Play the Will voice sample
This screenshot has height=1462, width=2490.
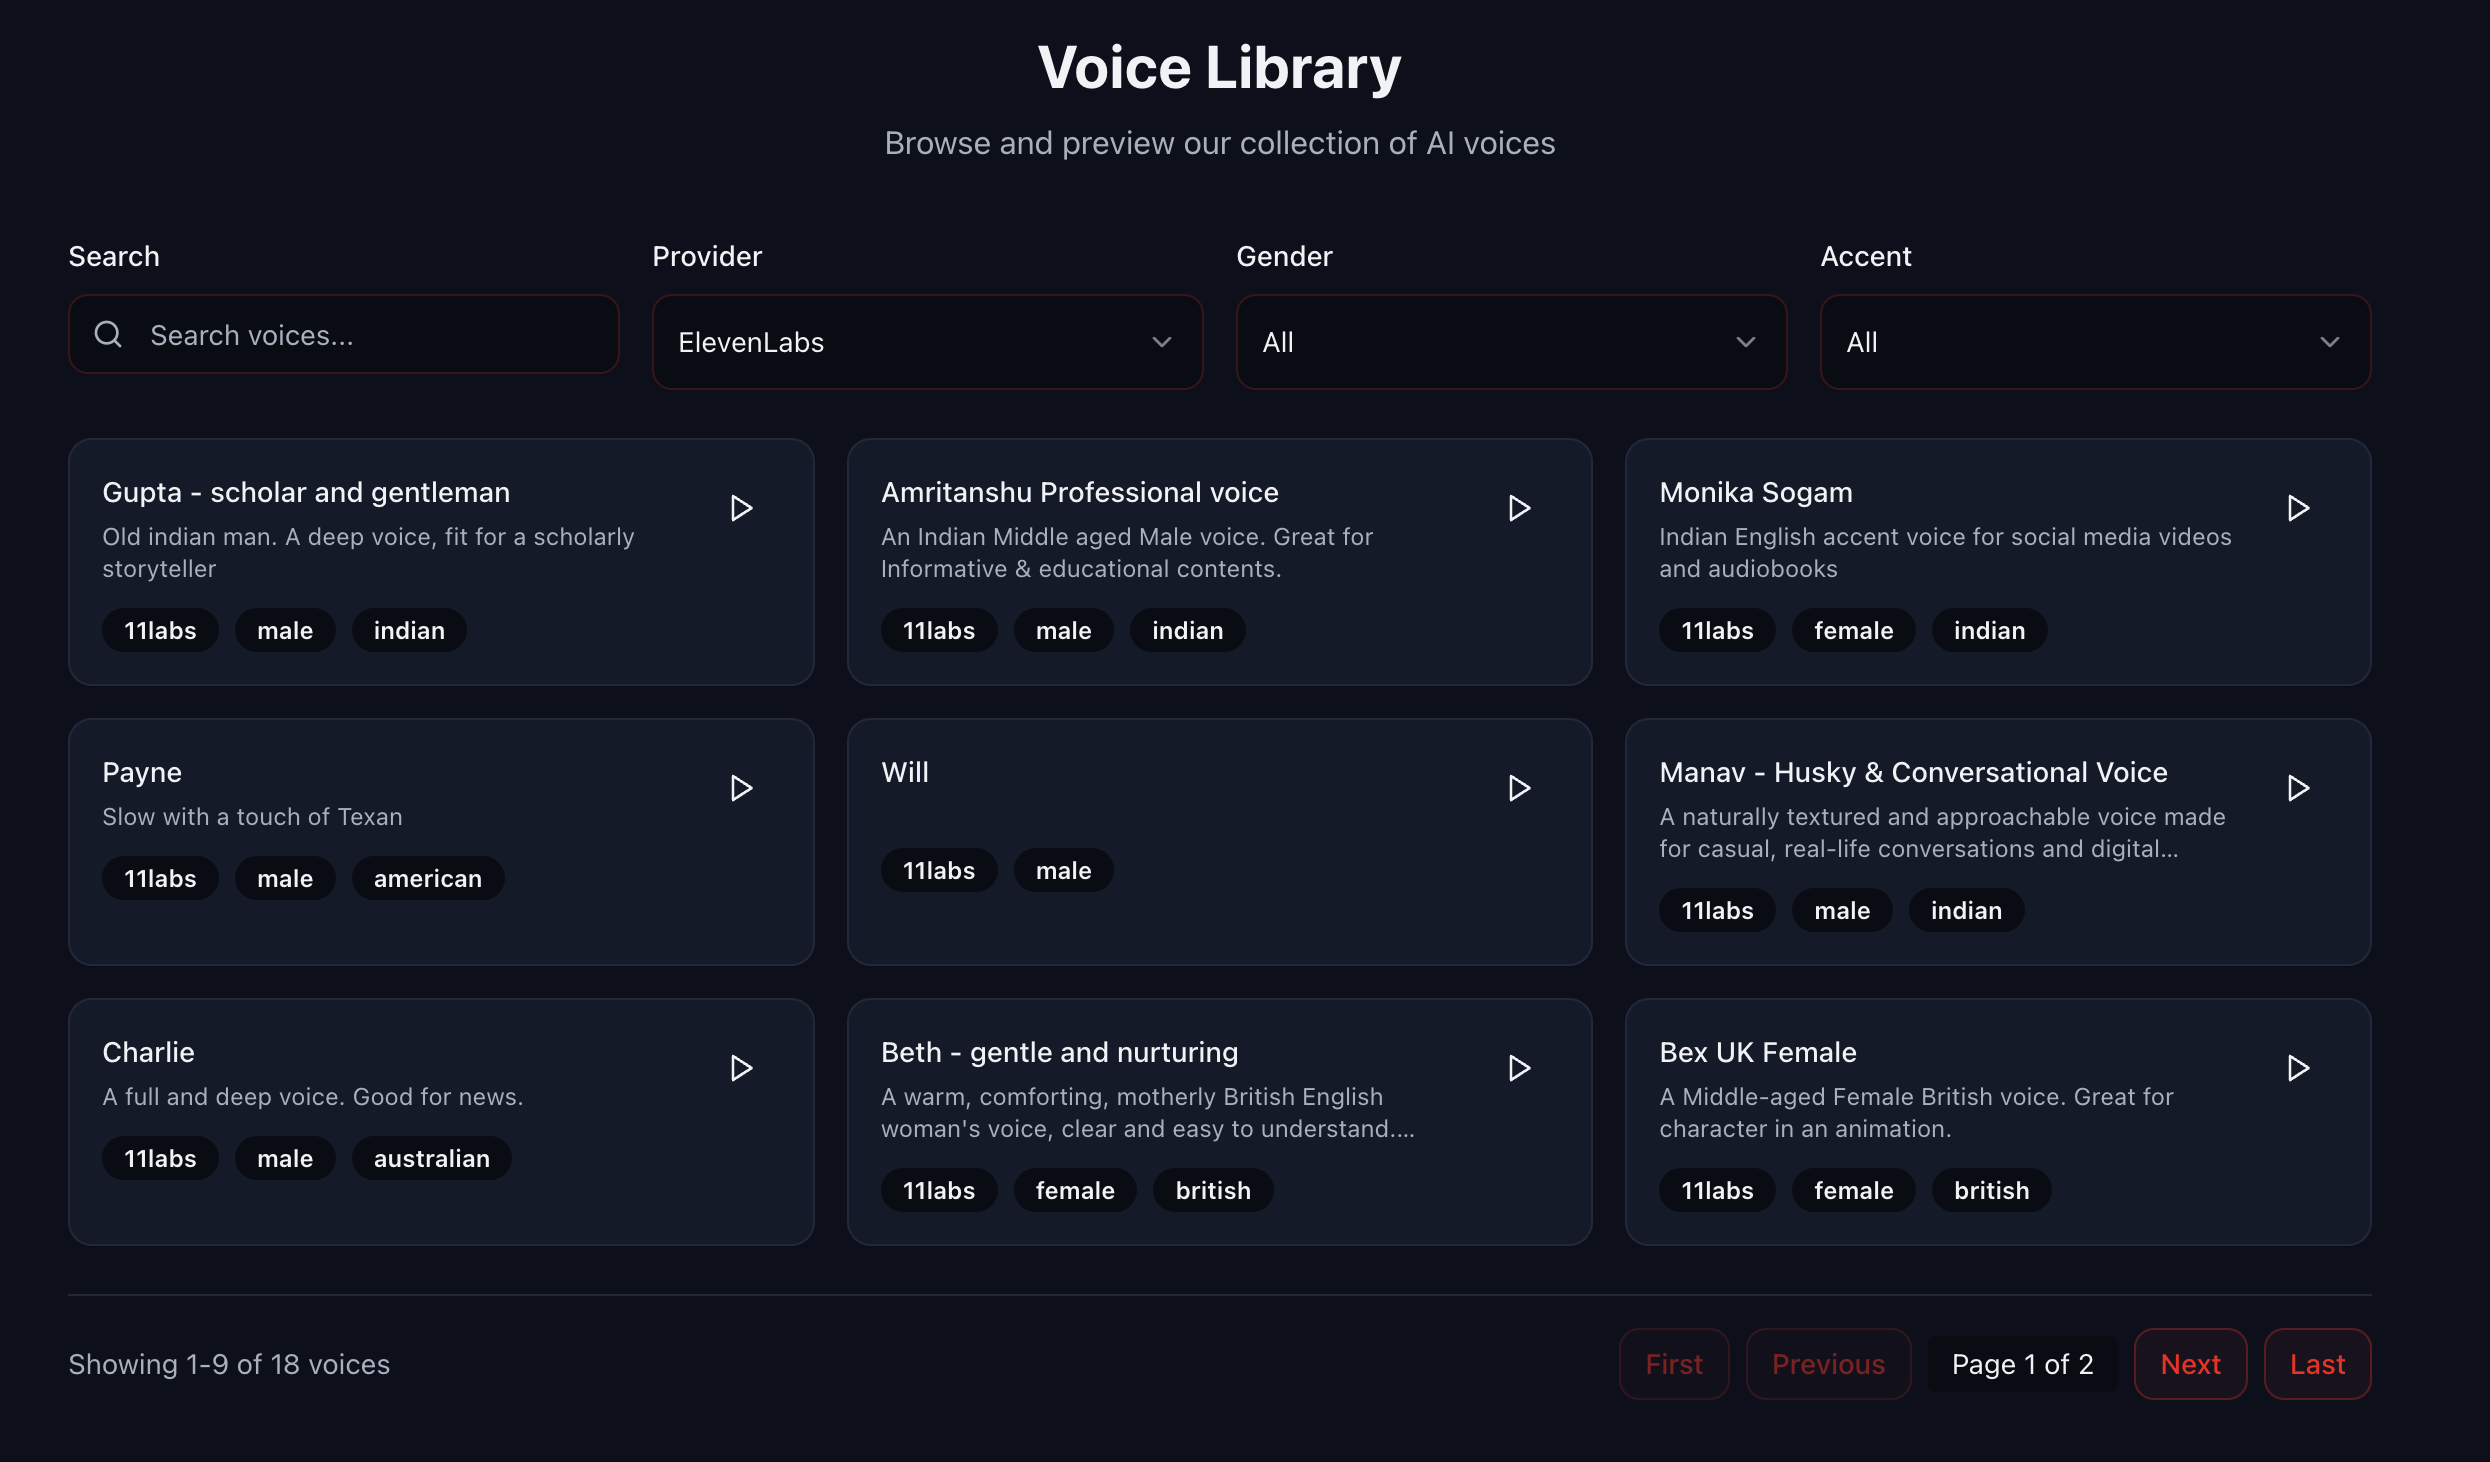pos(1519,788)
